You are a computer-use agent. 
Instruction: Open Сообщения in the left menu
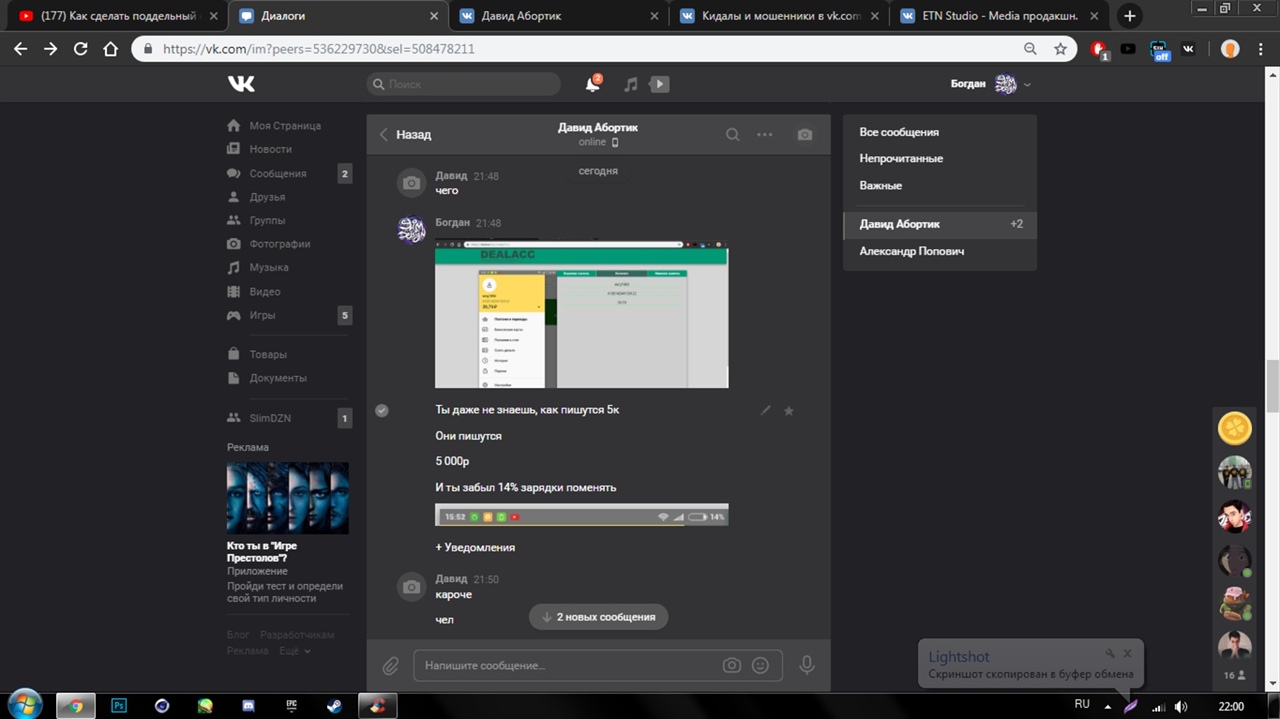277,174
